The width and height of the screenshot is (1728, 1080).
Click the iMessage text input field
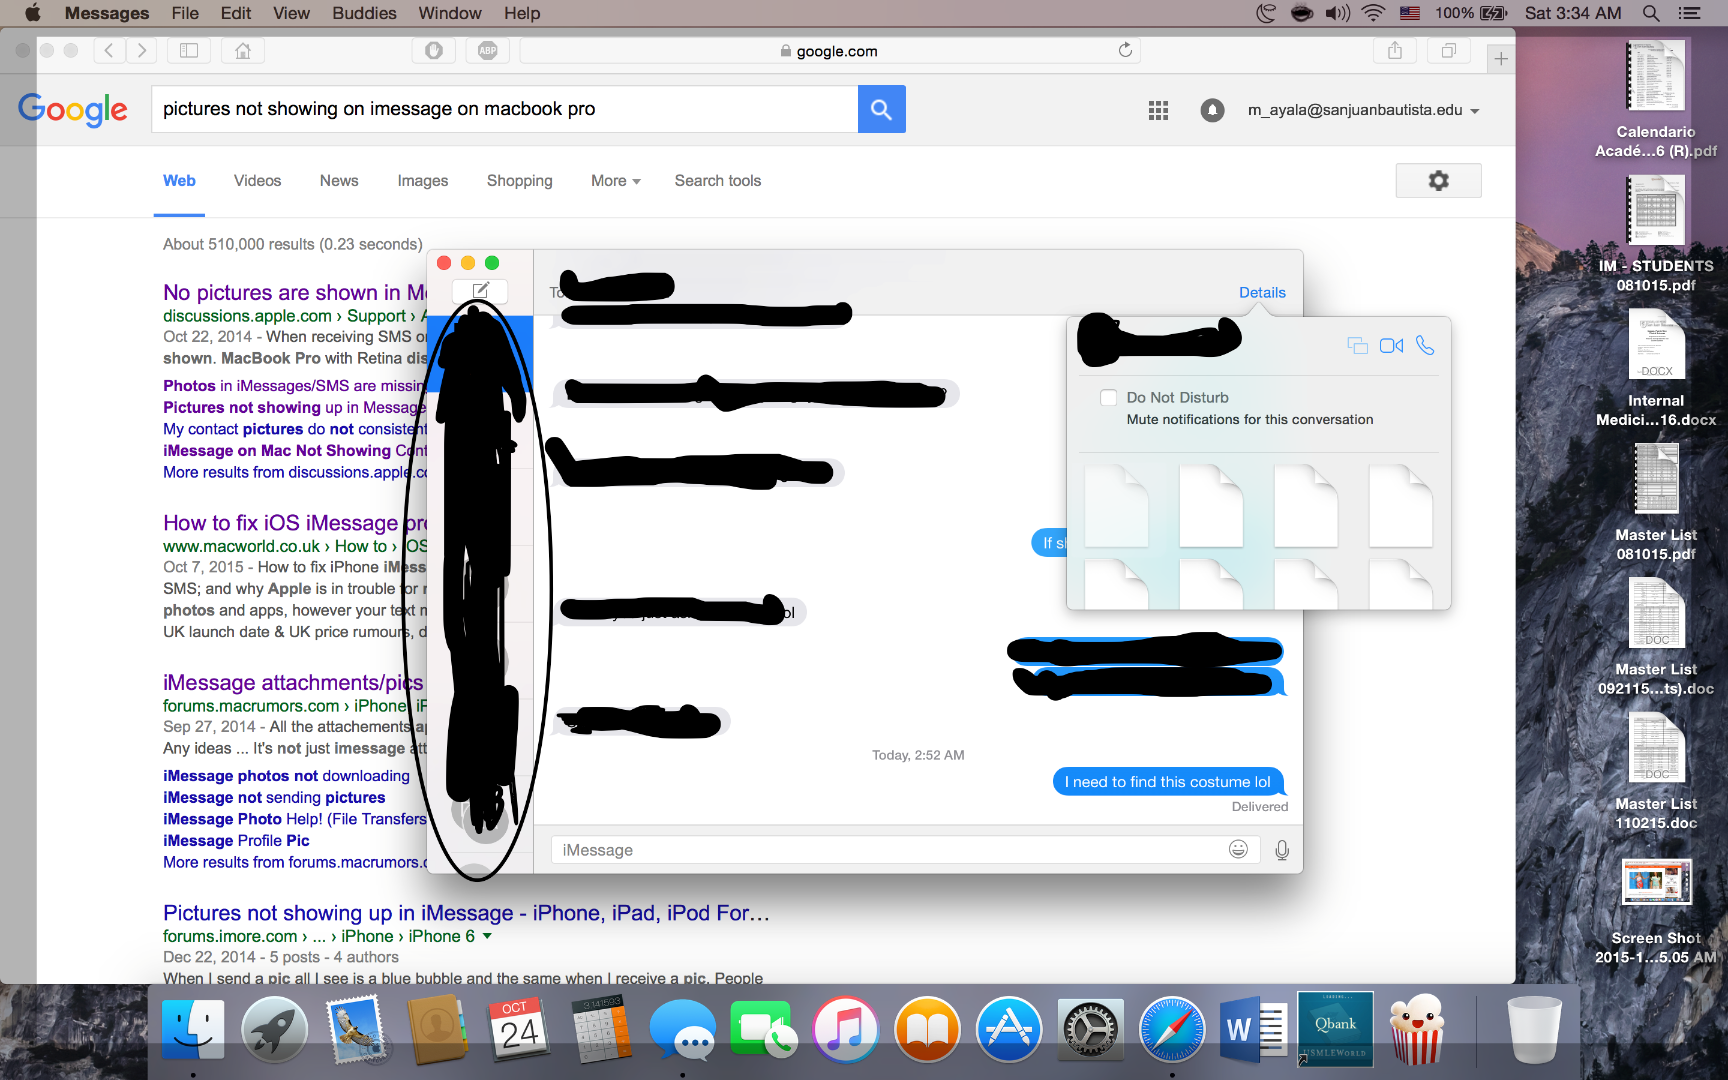point(905,850)
